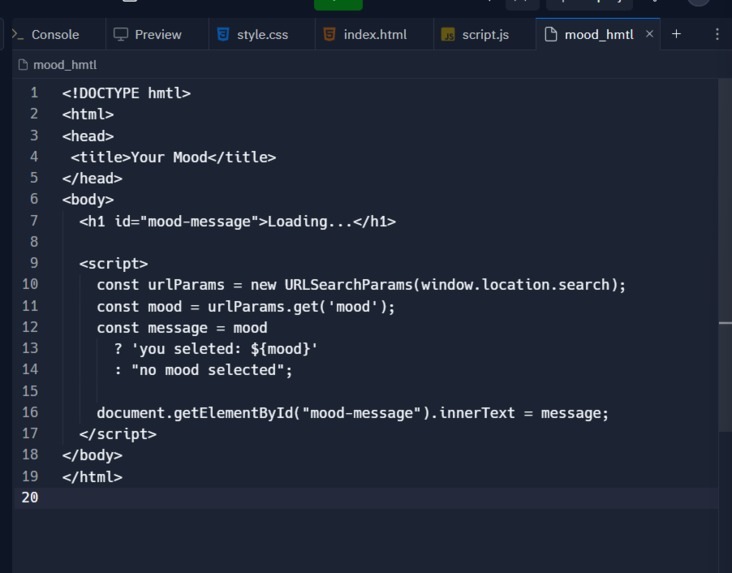Screen dimensions: 732x573
Task: Click line number 9 in the gutter
Action: point(34,263)
